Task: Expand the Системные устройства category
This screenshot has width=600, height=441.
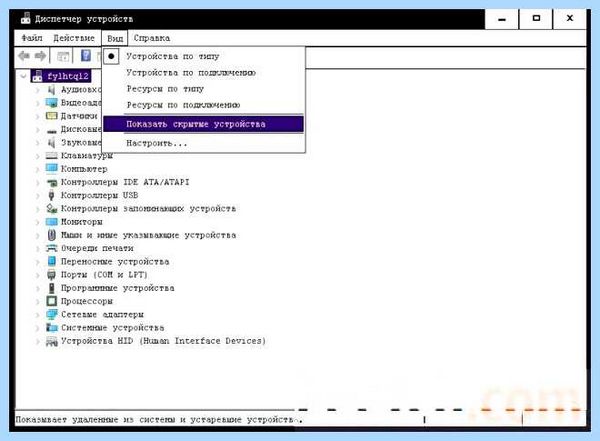Action: [x=38, y=328]
